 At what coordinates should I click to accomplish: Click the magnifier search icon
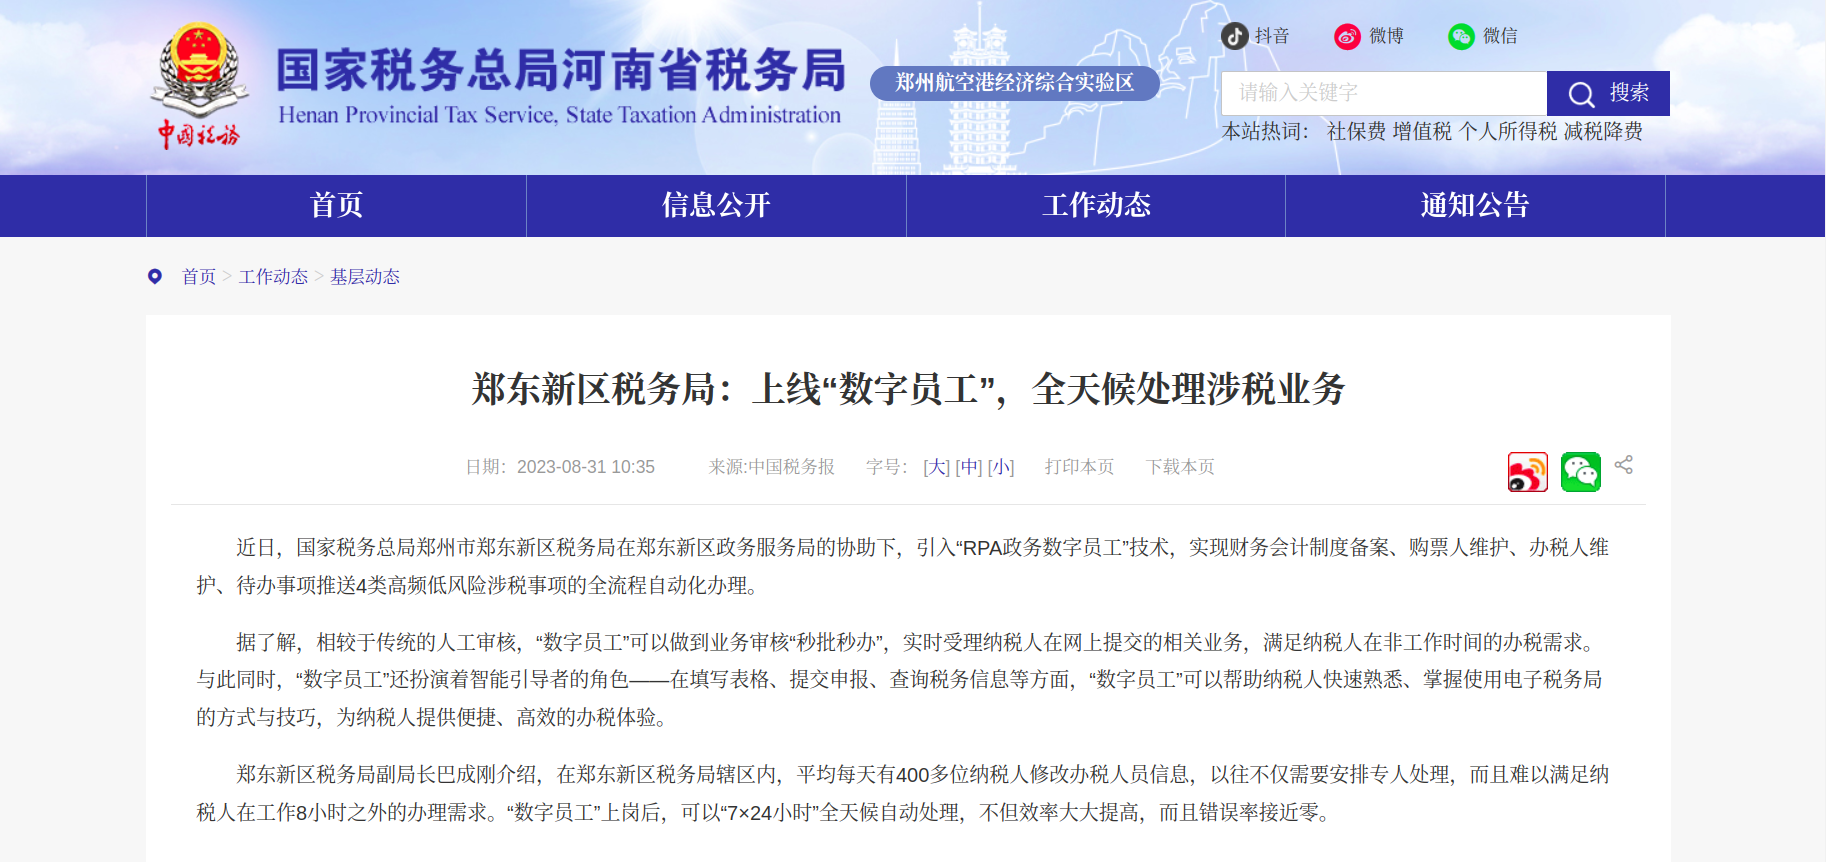[1581, 94]
